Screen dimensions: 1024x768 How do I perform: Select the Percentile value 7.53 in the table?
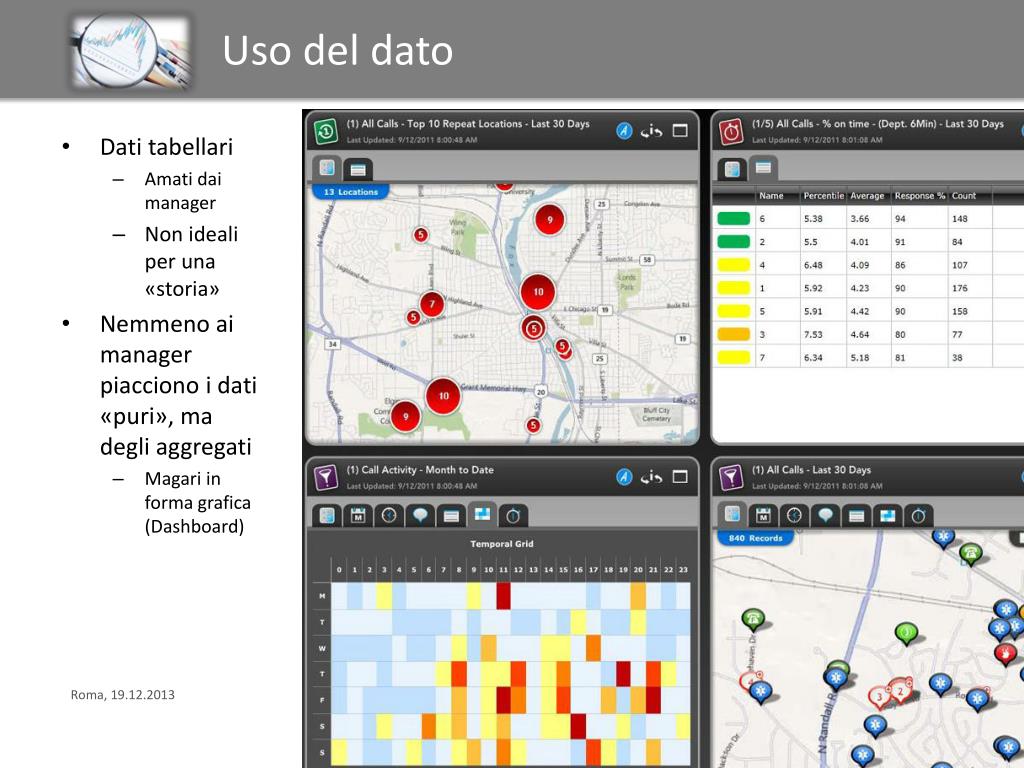[x=813, y=334]
